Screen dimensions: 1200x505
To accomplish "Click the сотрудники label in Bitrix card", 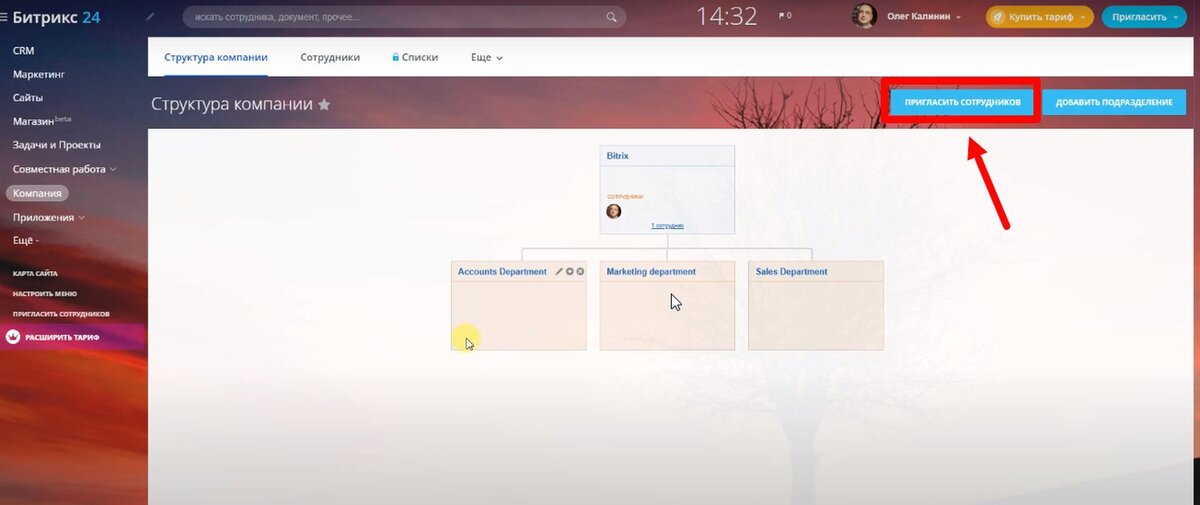I will 625,197.
